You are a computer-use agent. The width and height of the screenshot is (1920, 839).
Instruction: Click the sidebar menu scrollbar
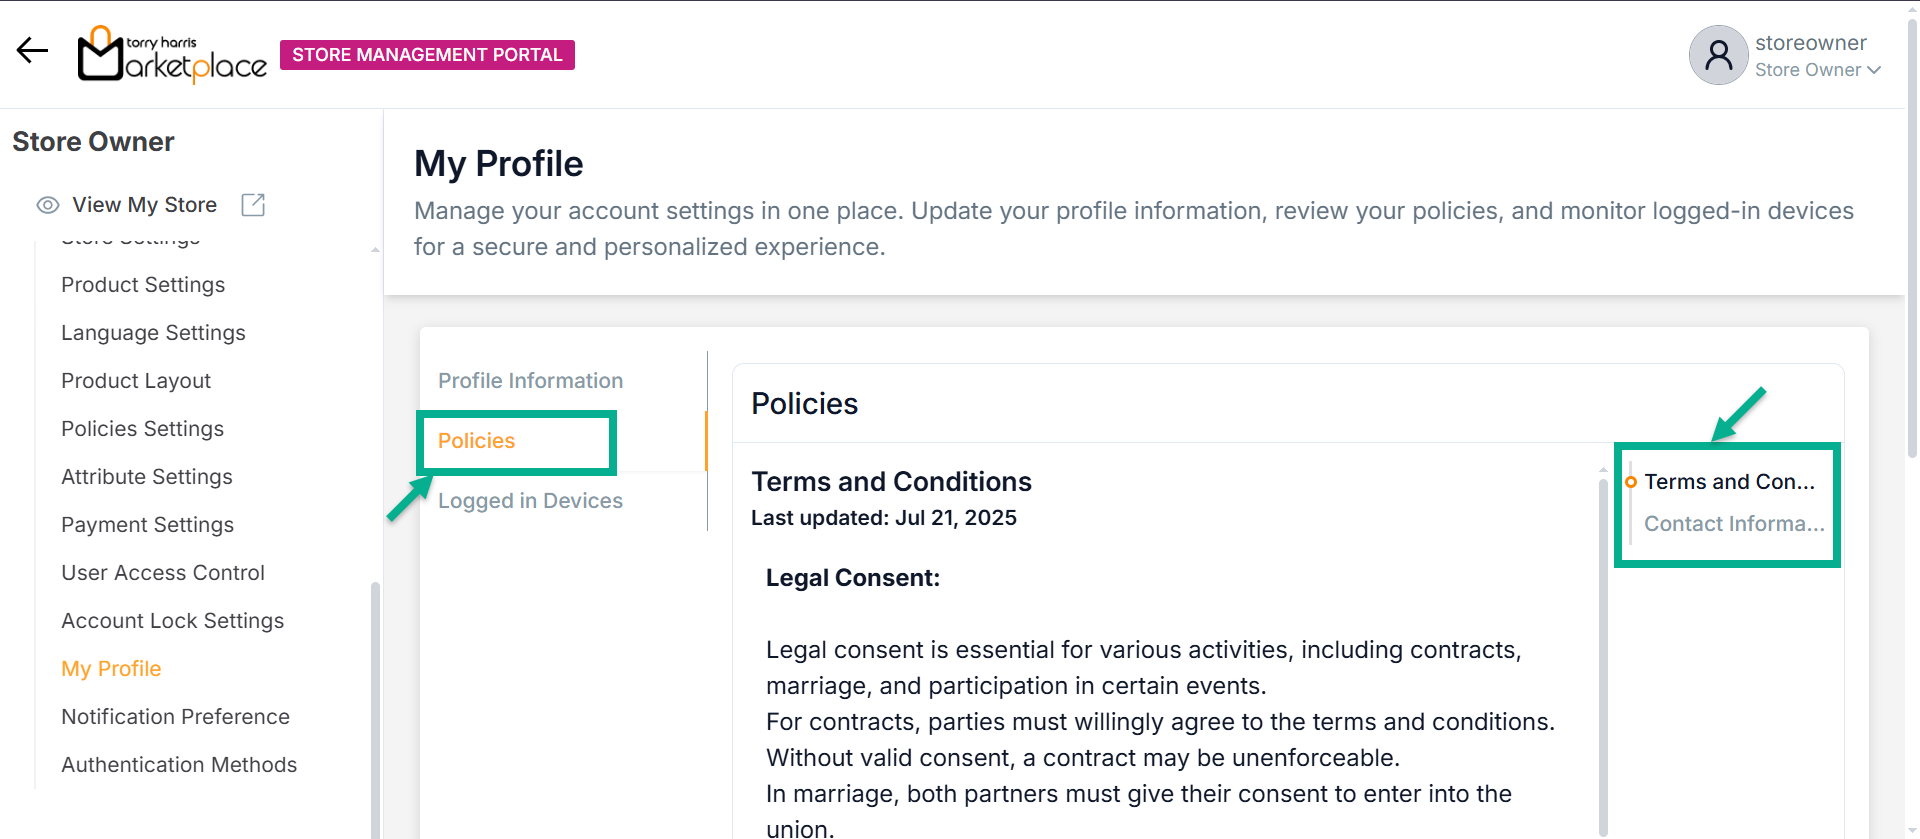[375, 700]
